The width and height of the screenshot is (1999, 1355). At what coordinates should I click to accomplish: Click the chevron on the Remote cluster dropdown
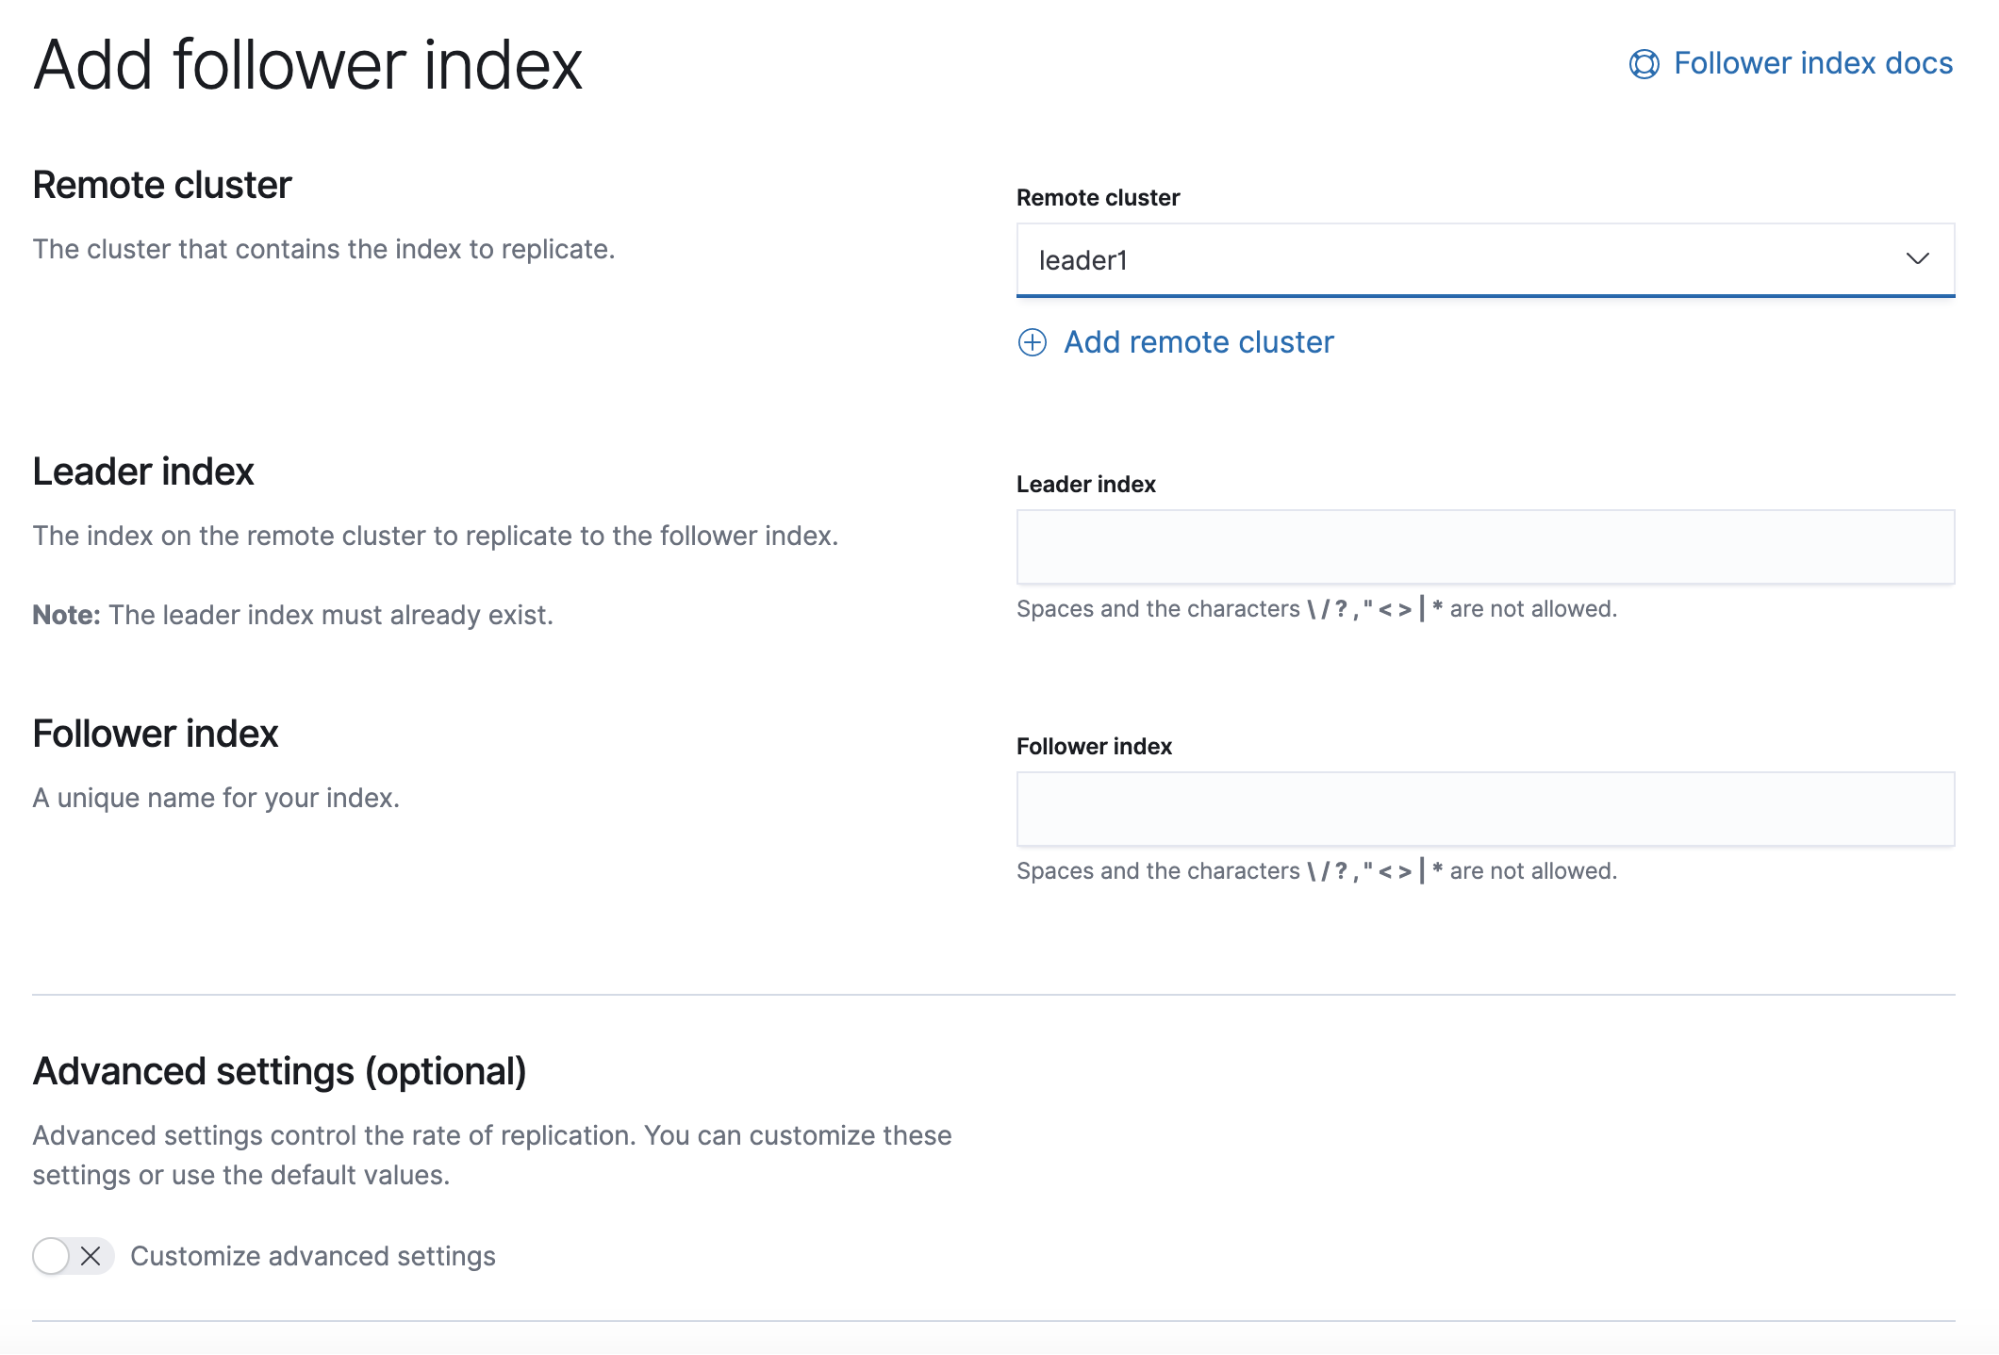pyautogui.click(x=1919, y=260)
